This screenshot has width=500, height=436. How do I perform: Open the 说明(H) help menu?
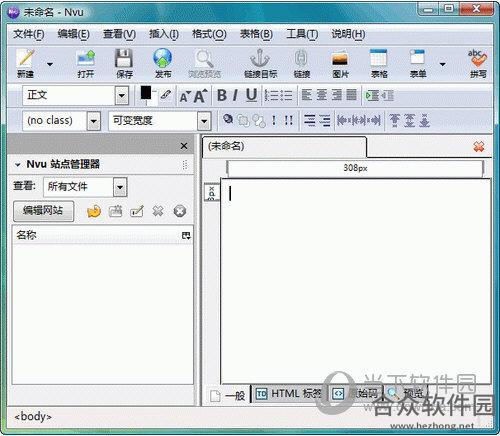pos(348,34)
